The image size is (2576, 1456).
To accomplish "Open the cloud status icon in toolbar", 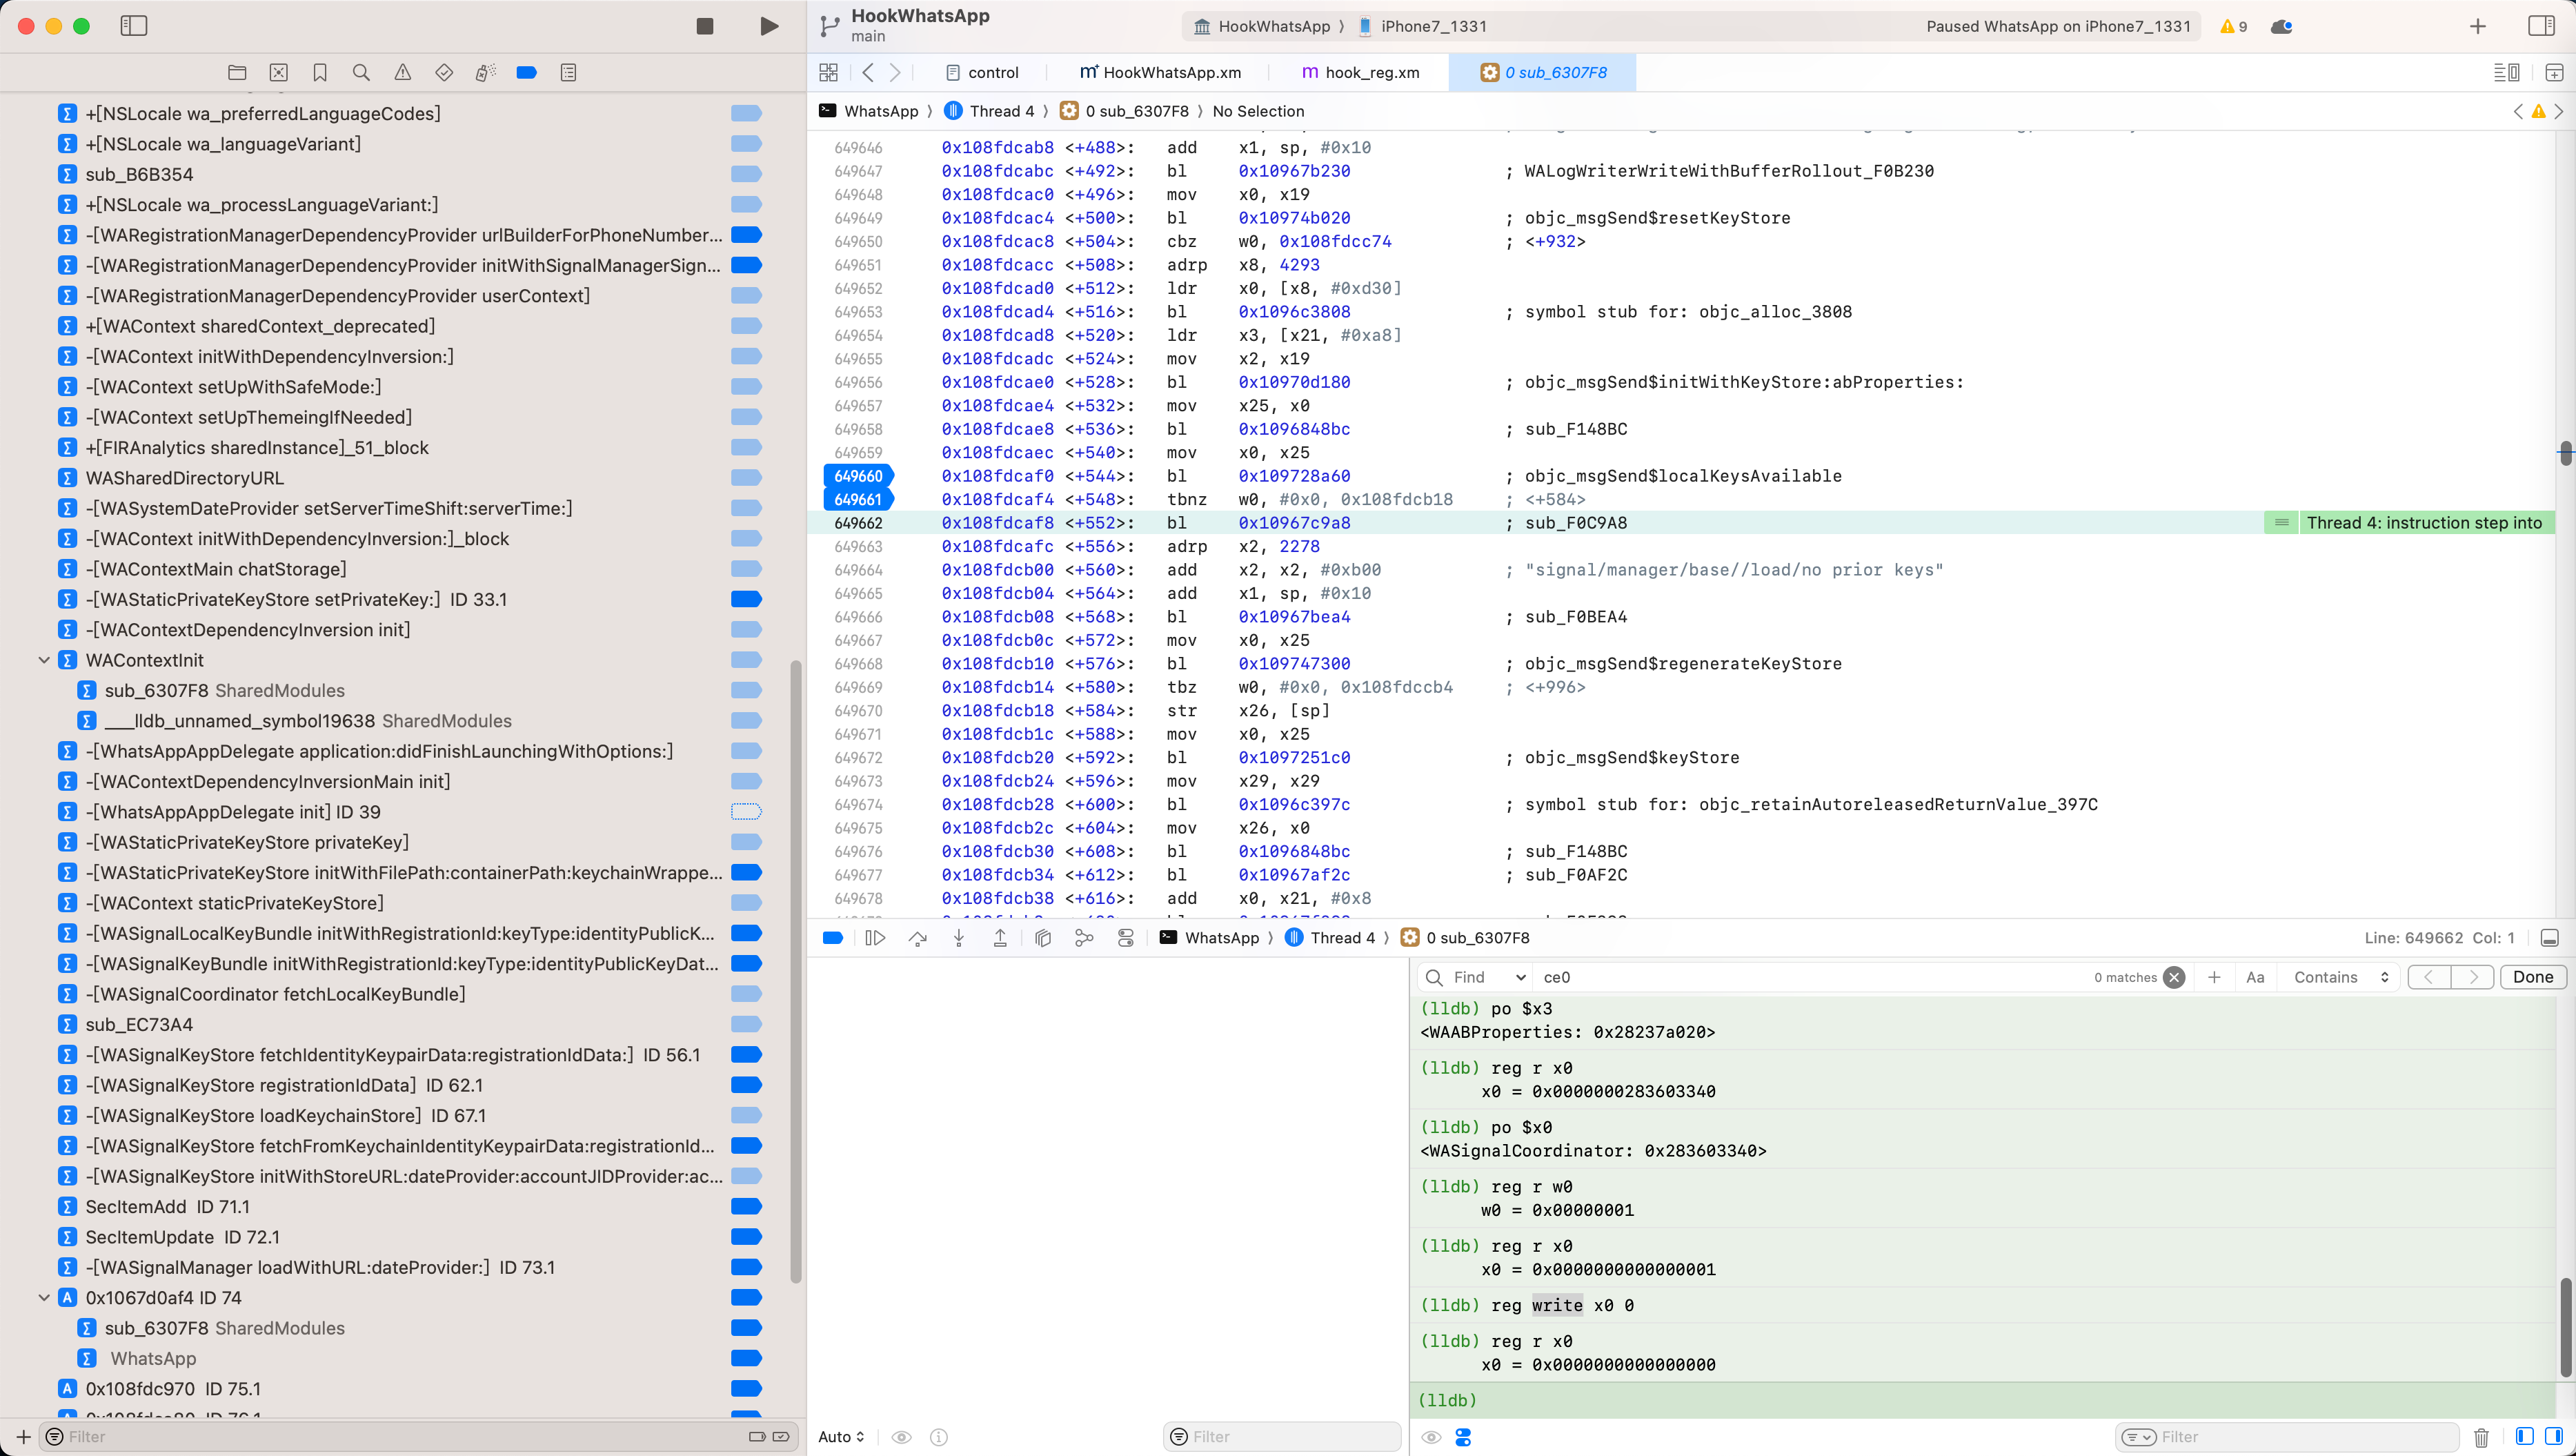I will pos(2282,27).
